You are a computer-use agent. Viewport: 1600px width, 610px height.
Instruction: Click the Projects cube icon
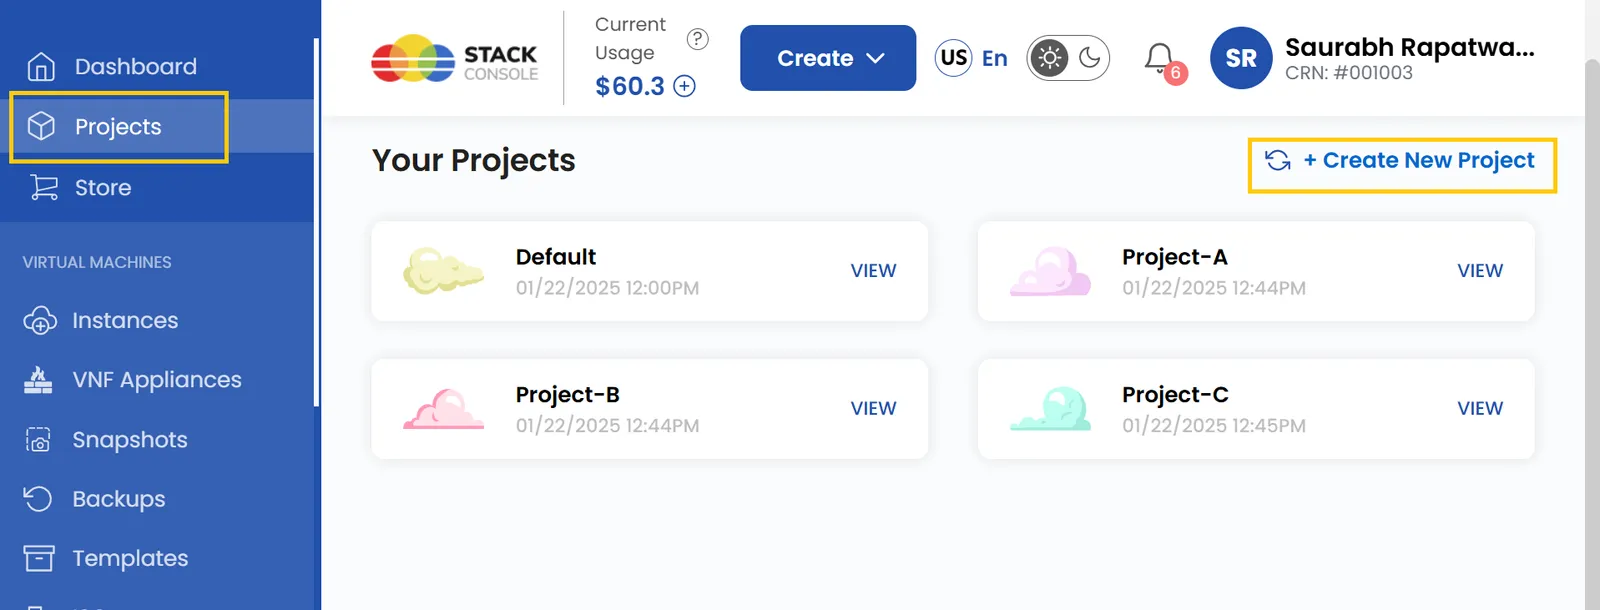click(x=41, y=126)
